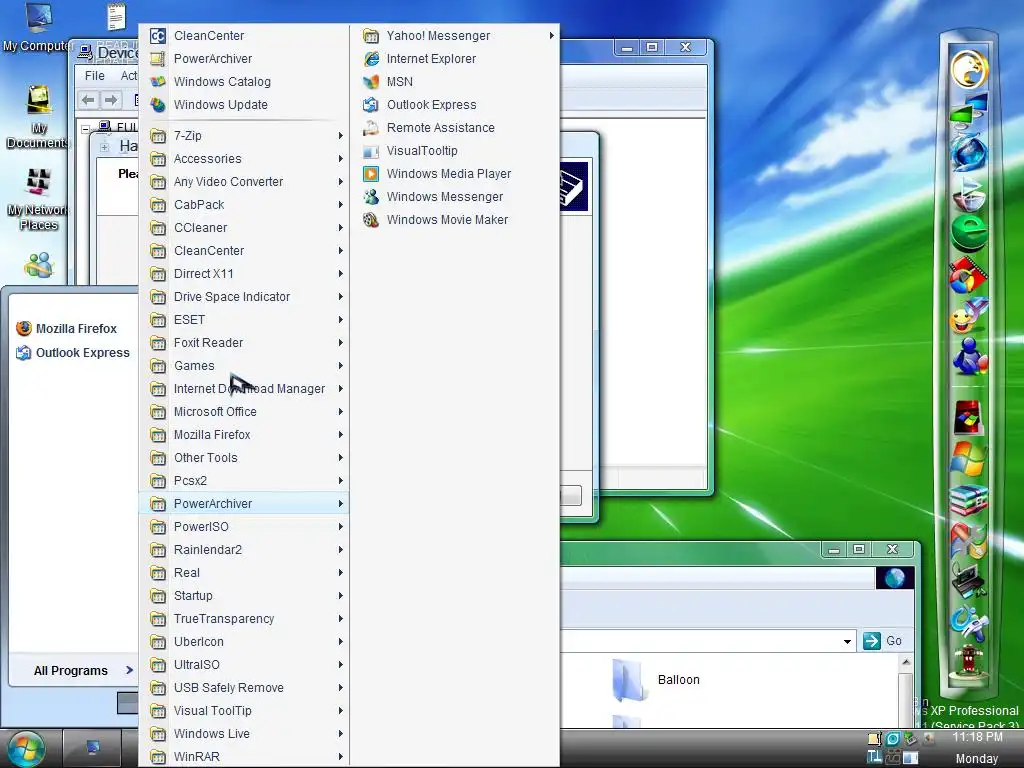1024x768 pixels.
Task: Launch VisualTooltip
Action: coord(456,151)
